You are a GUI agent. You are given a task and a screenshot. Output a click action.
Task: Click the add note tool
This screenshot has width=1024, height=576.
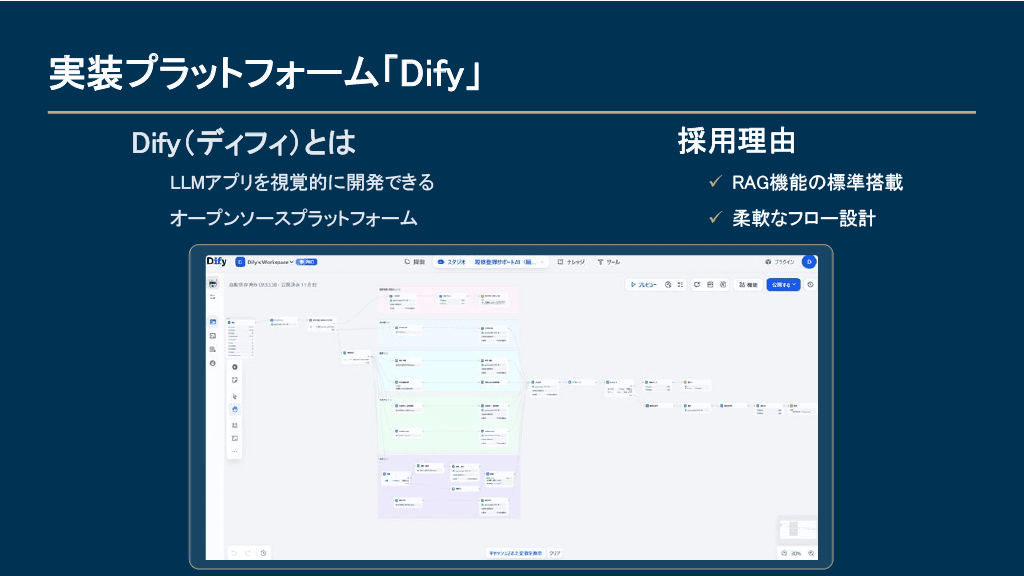tap(234, 380)
